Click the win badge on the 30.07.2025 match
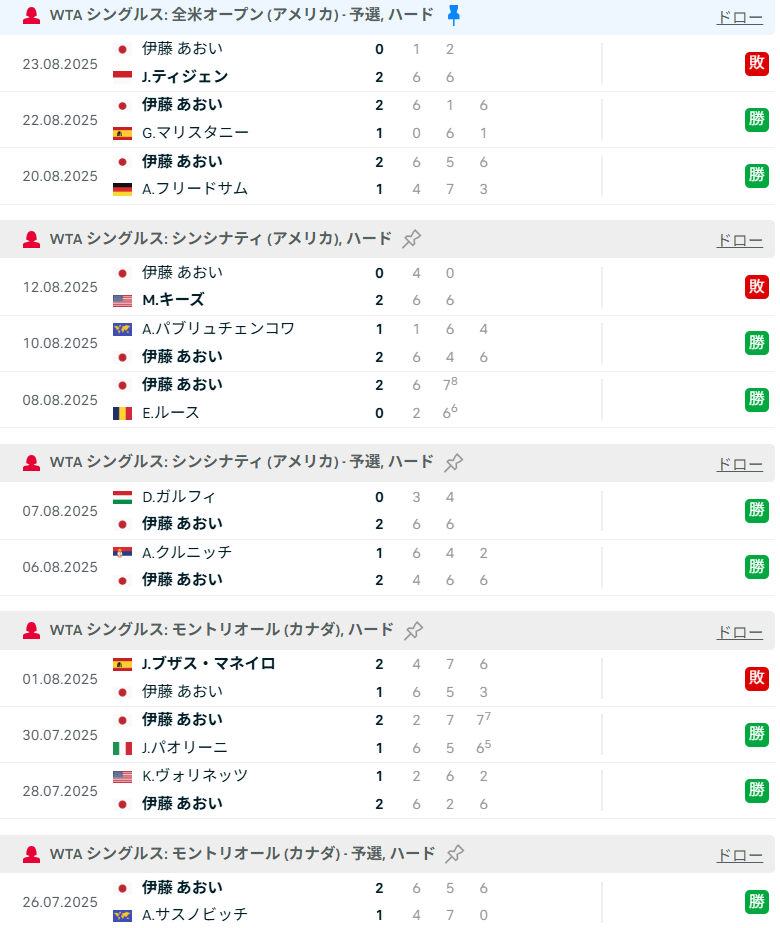The height and width of the screenshot is (928, 780). click(x=757, y=733)
